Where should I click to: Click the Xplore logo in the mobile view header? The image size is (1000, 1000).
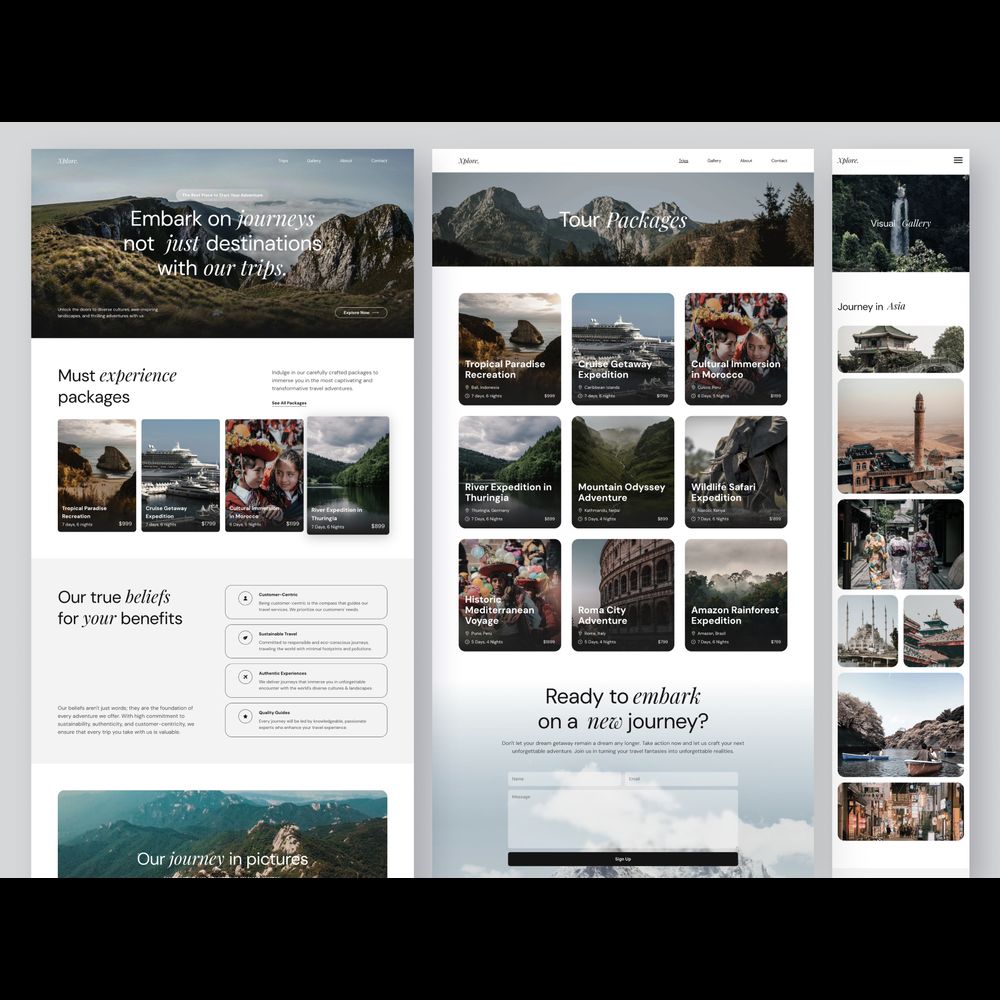848,160
